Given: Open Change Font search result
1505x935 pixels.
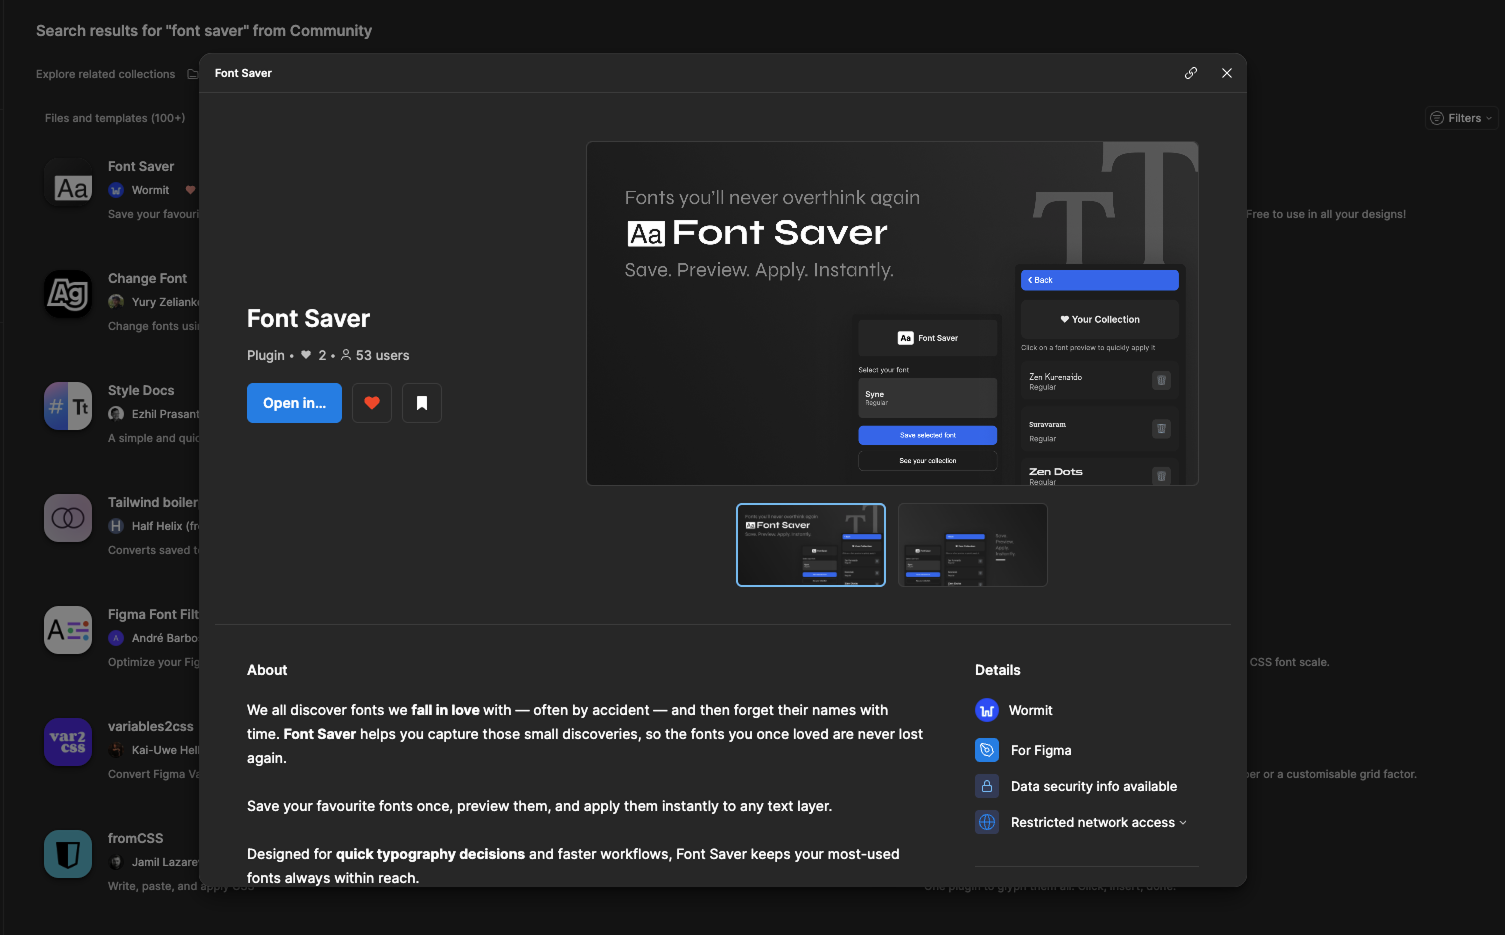Looking at the screenshot, I should (147, 278).
